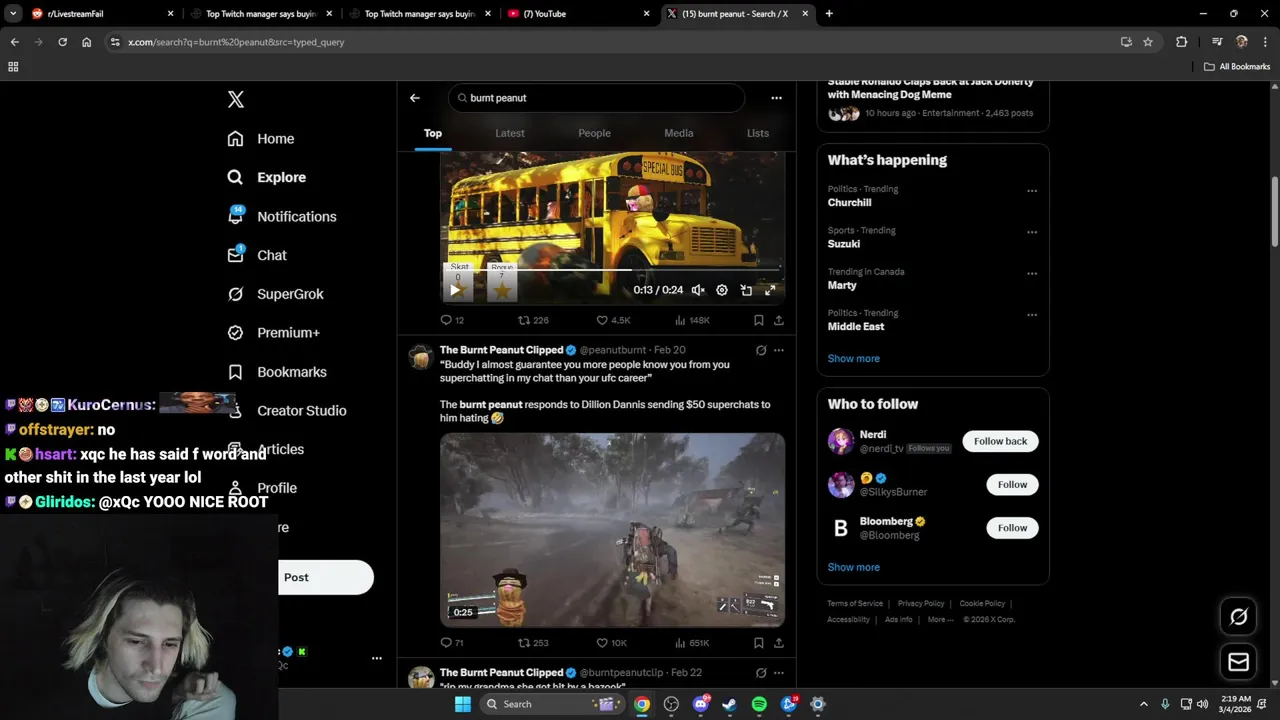1280x720 pixels.
Task: Like the post with 10K likes
Action: click(612, 643)
